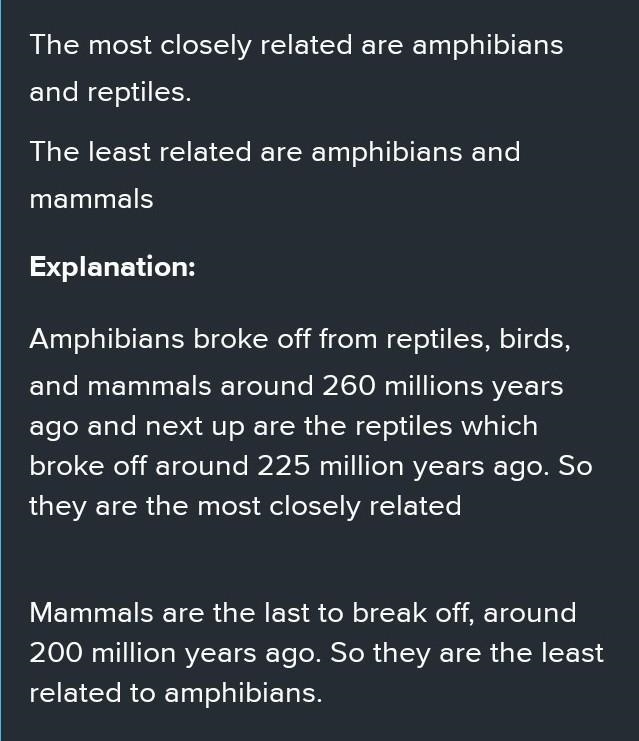Click the word amphibians in first sentence
639x741 pixels.
click(x=487, y=46)
